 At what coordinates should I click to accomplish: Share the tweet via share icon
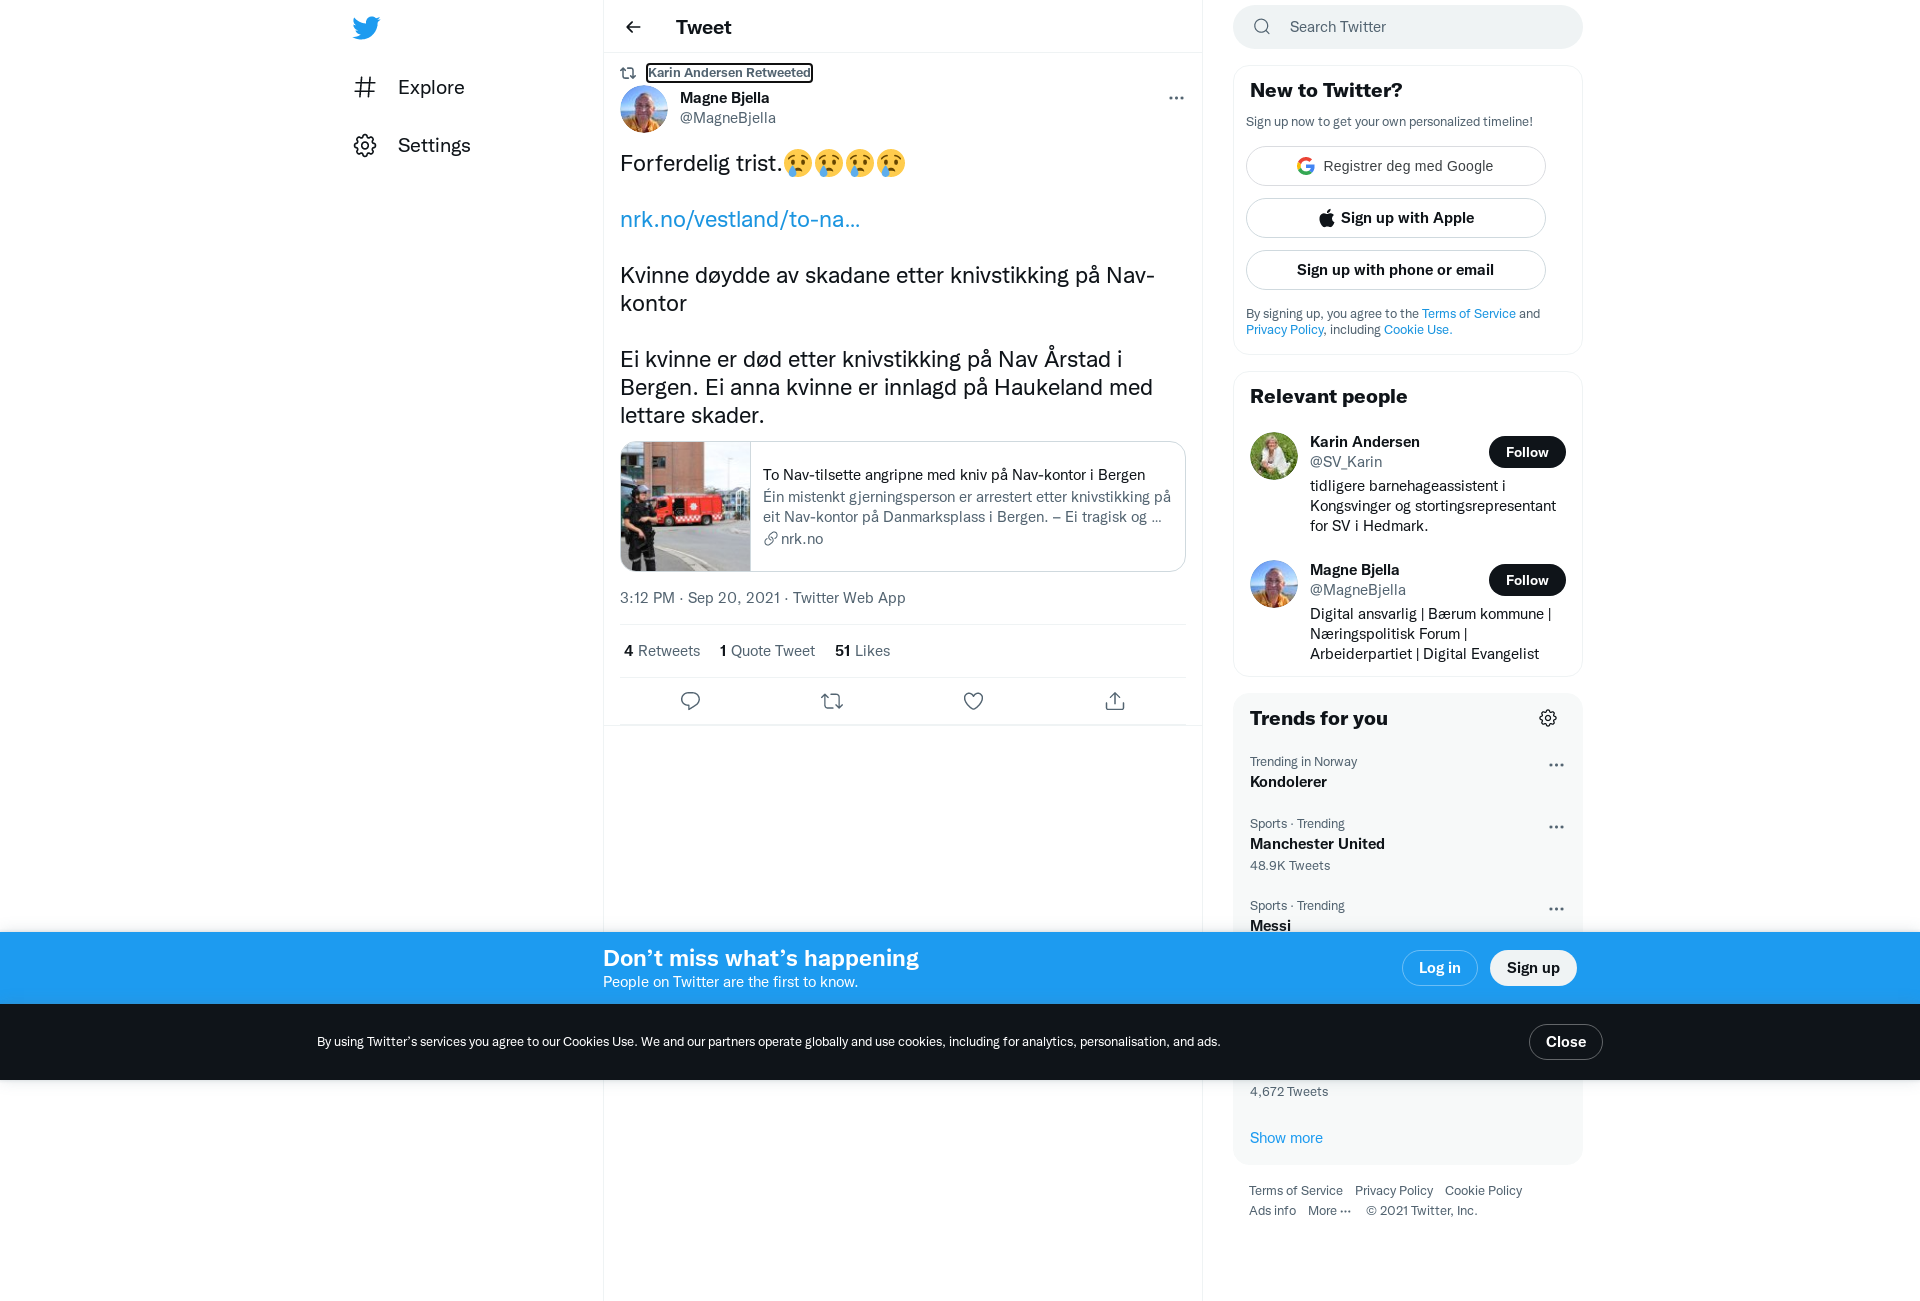(x=1115, y=701)
